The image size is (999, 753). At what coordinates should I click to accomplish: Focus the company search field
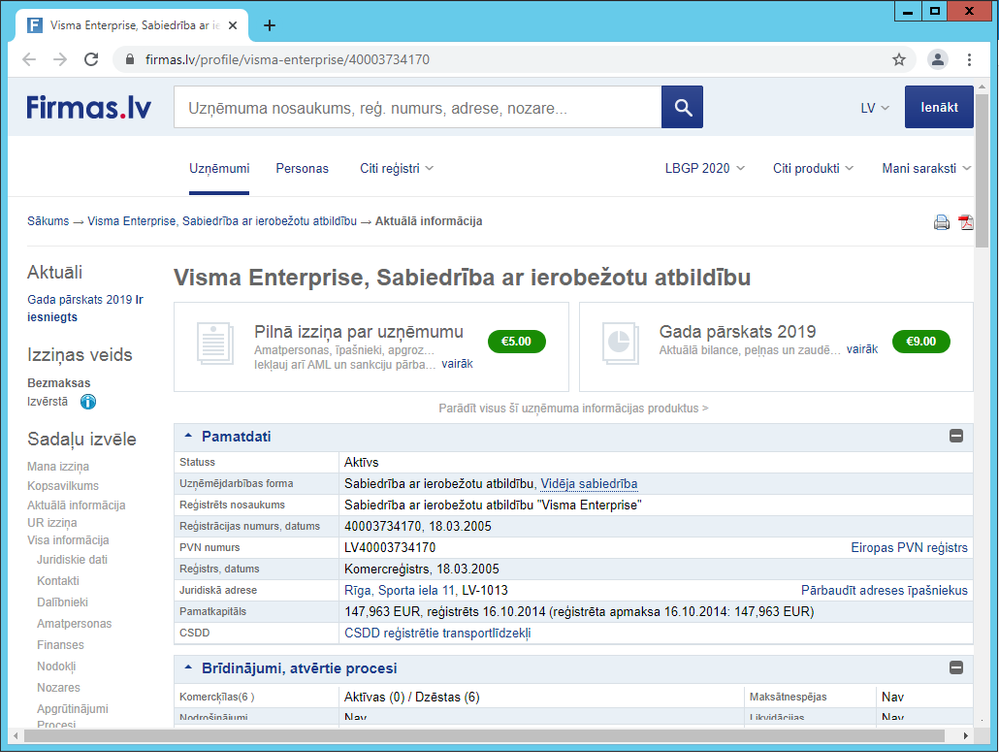coord(417,108)
